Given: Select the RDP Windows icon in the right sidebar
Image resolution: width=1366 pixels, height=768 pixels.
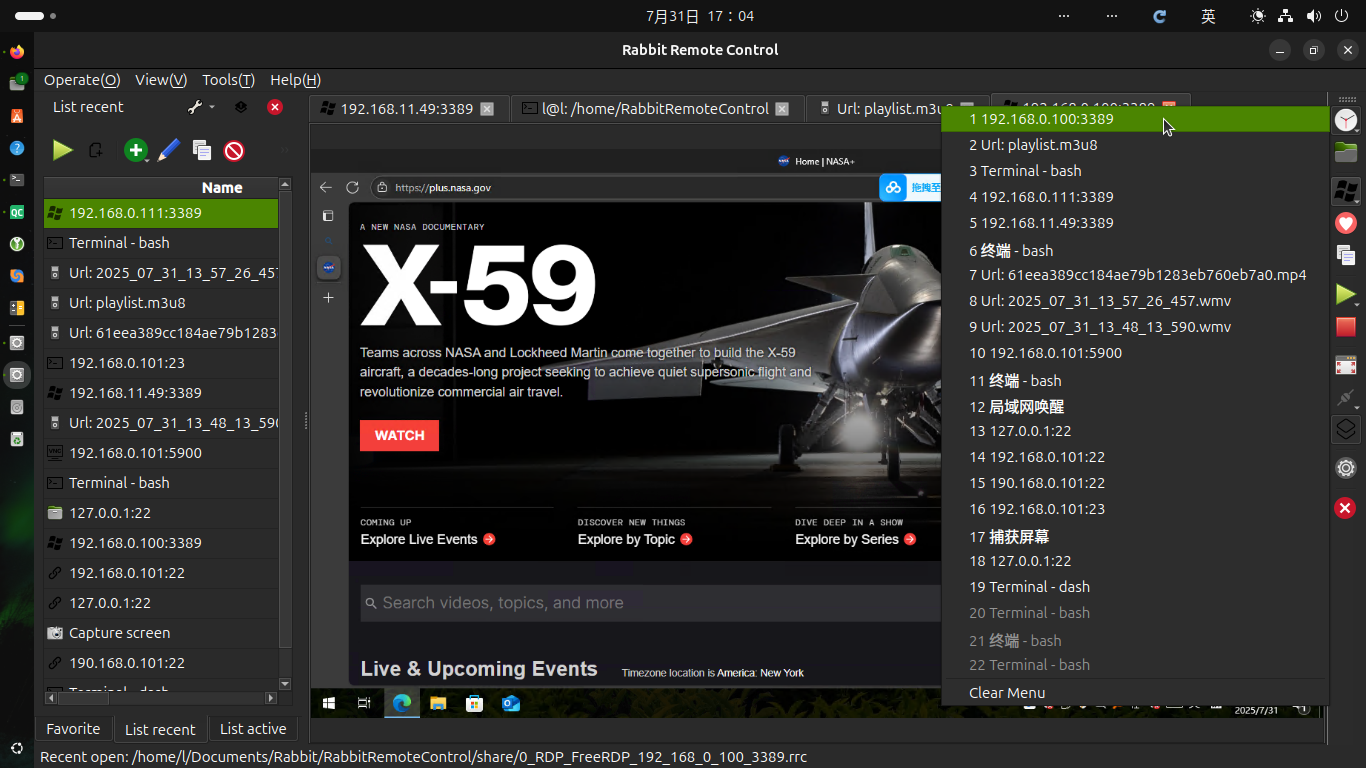Looking at the screenshot, I should (1346, 191).
